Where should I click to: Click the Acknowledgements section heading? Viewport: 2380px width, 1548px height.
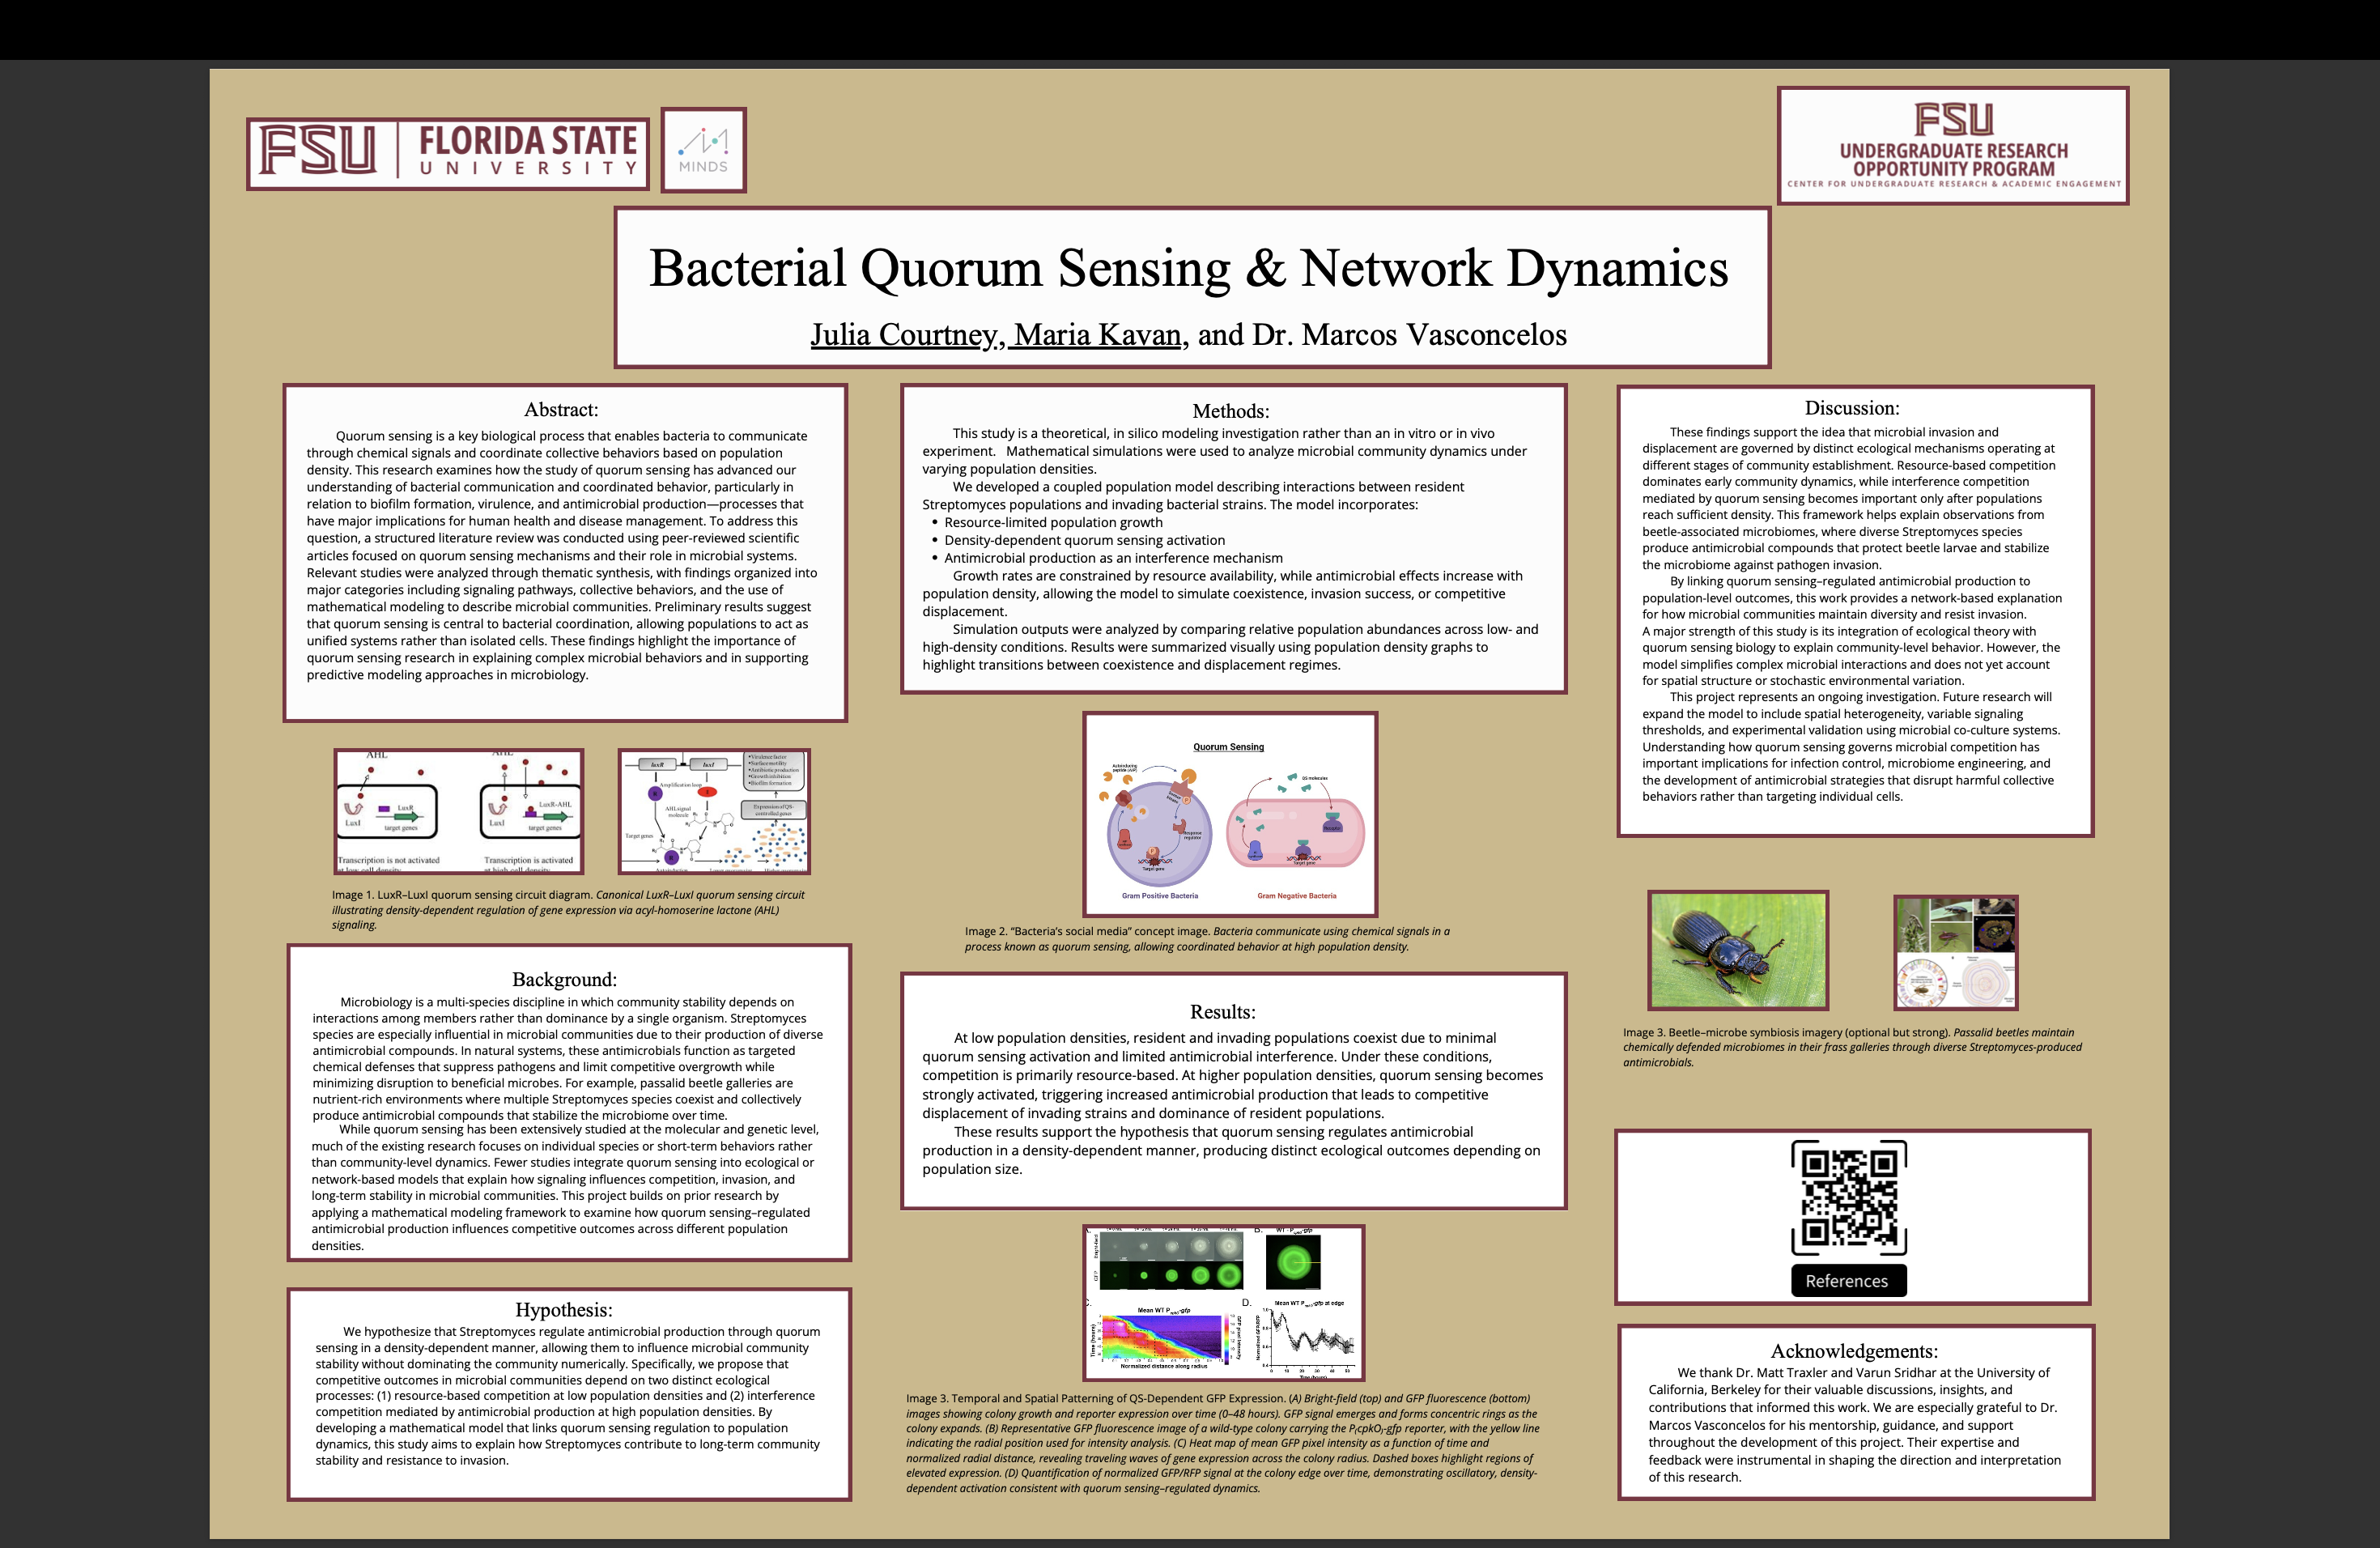point(1853,1351)
